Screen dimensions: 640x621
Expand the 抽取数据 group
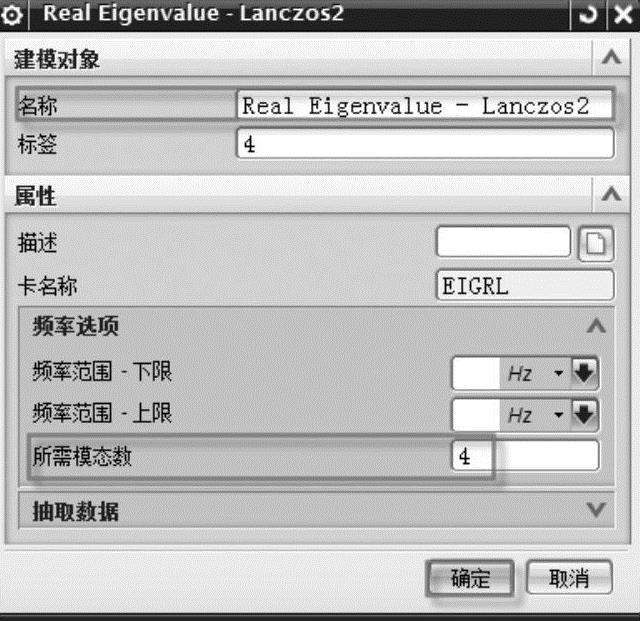tap(596, 510)
